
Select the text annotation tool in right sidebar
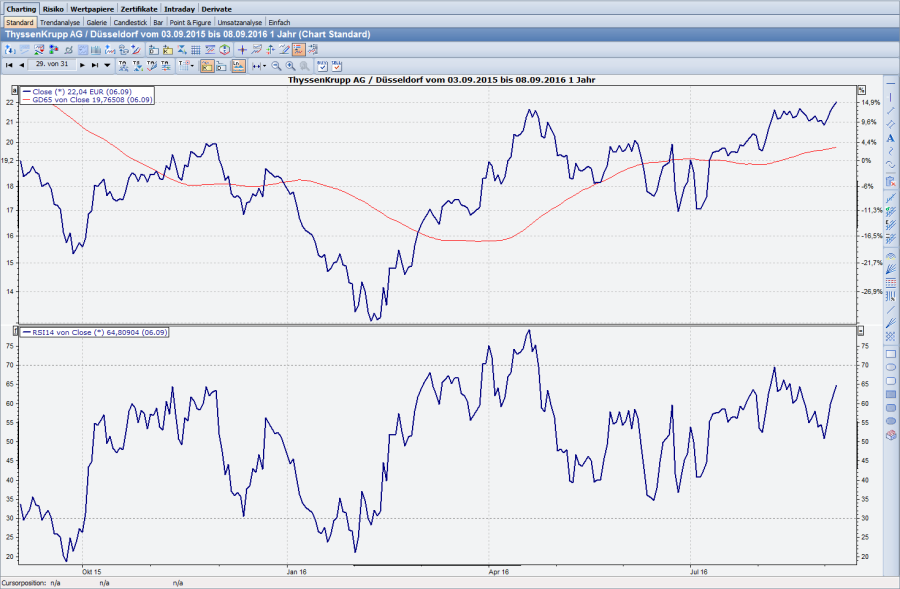[890, 138]
